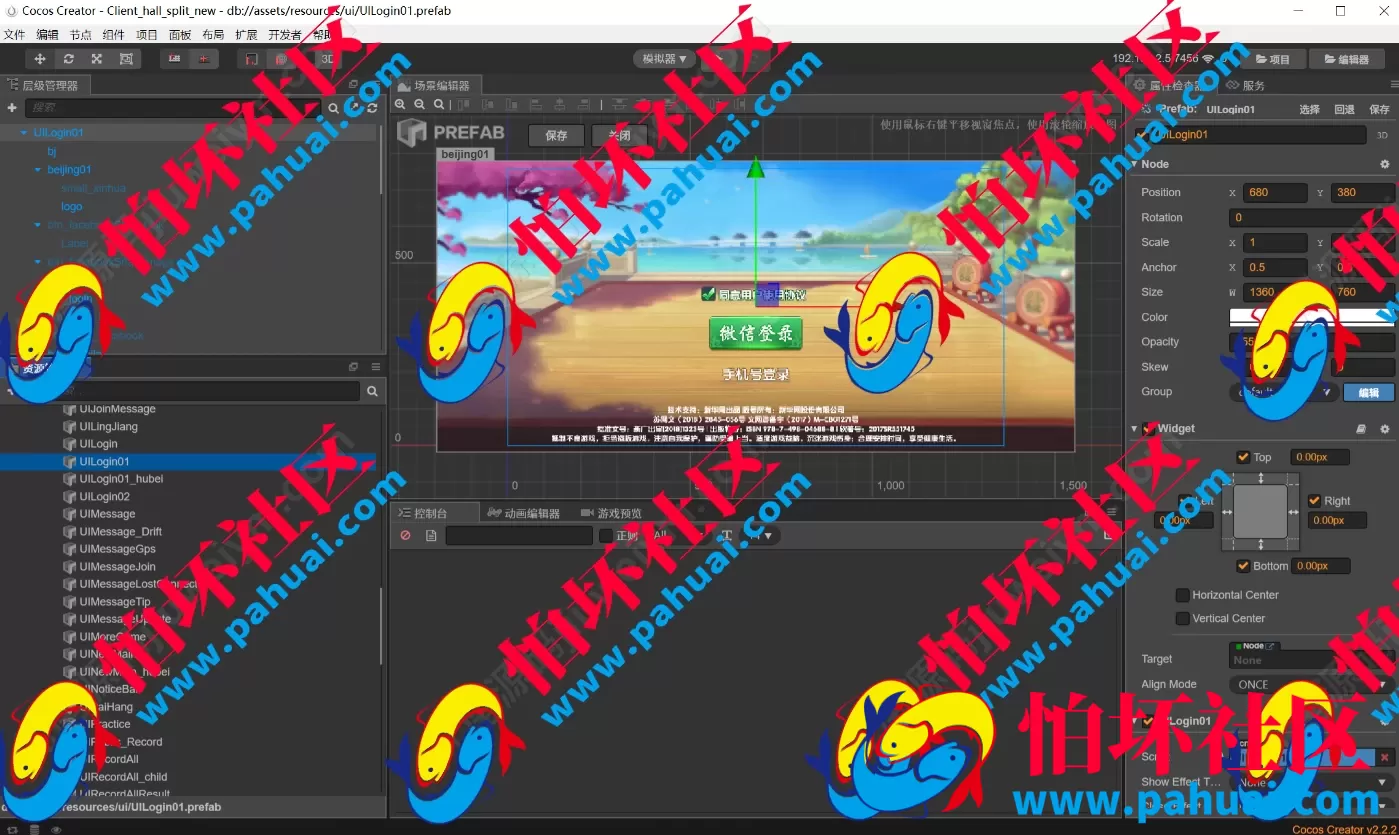Image resolution: width=1399 pixels, height=835 pixels.
Task: Select the scale transform tool
Action: 97,59
